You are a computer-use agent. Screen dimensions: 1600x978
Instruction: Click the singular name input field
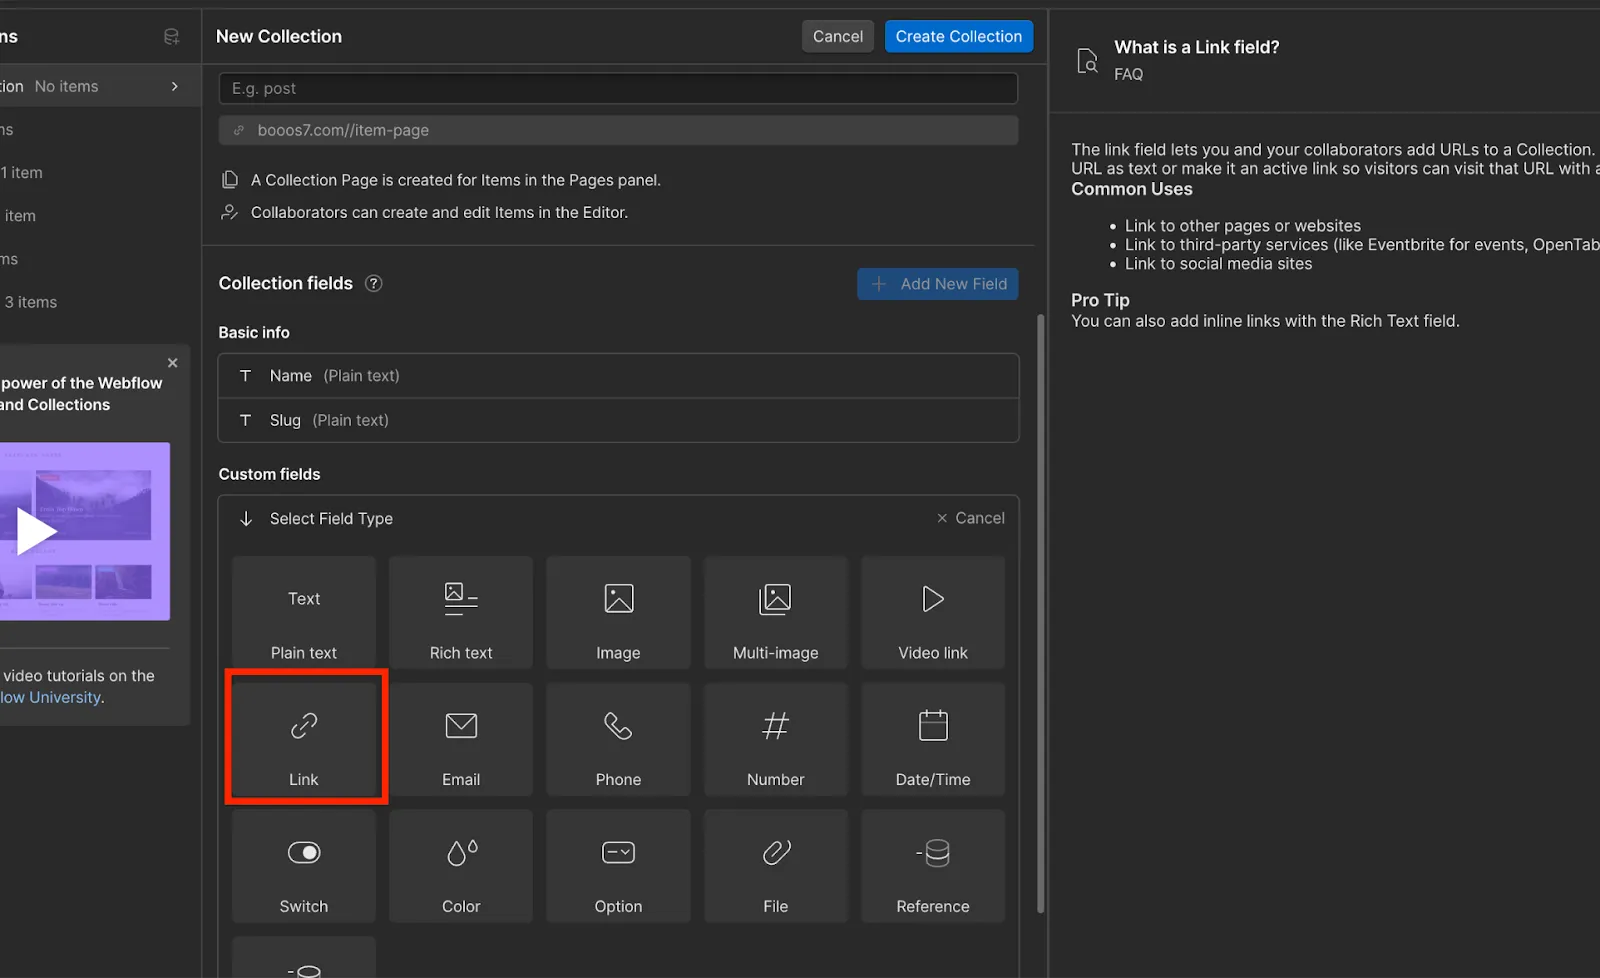618,88
